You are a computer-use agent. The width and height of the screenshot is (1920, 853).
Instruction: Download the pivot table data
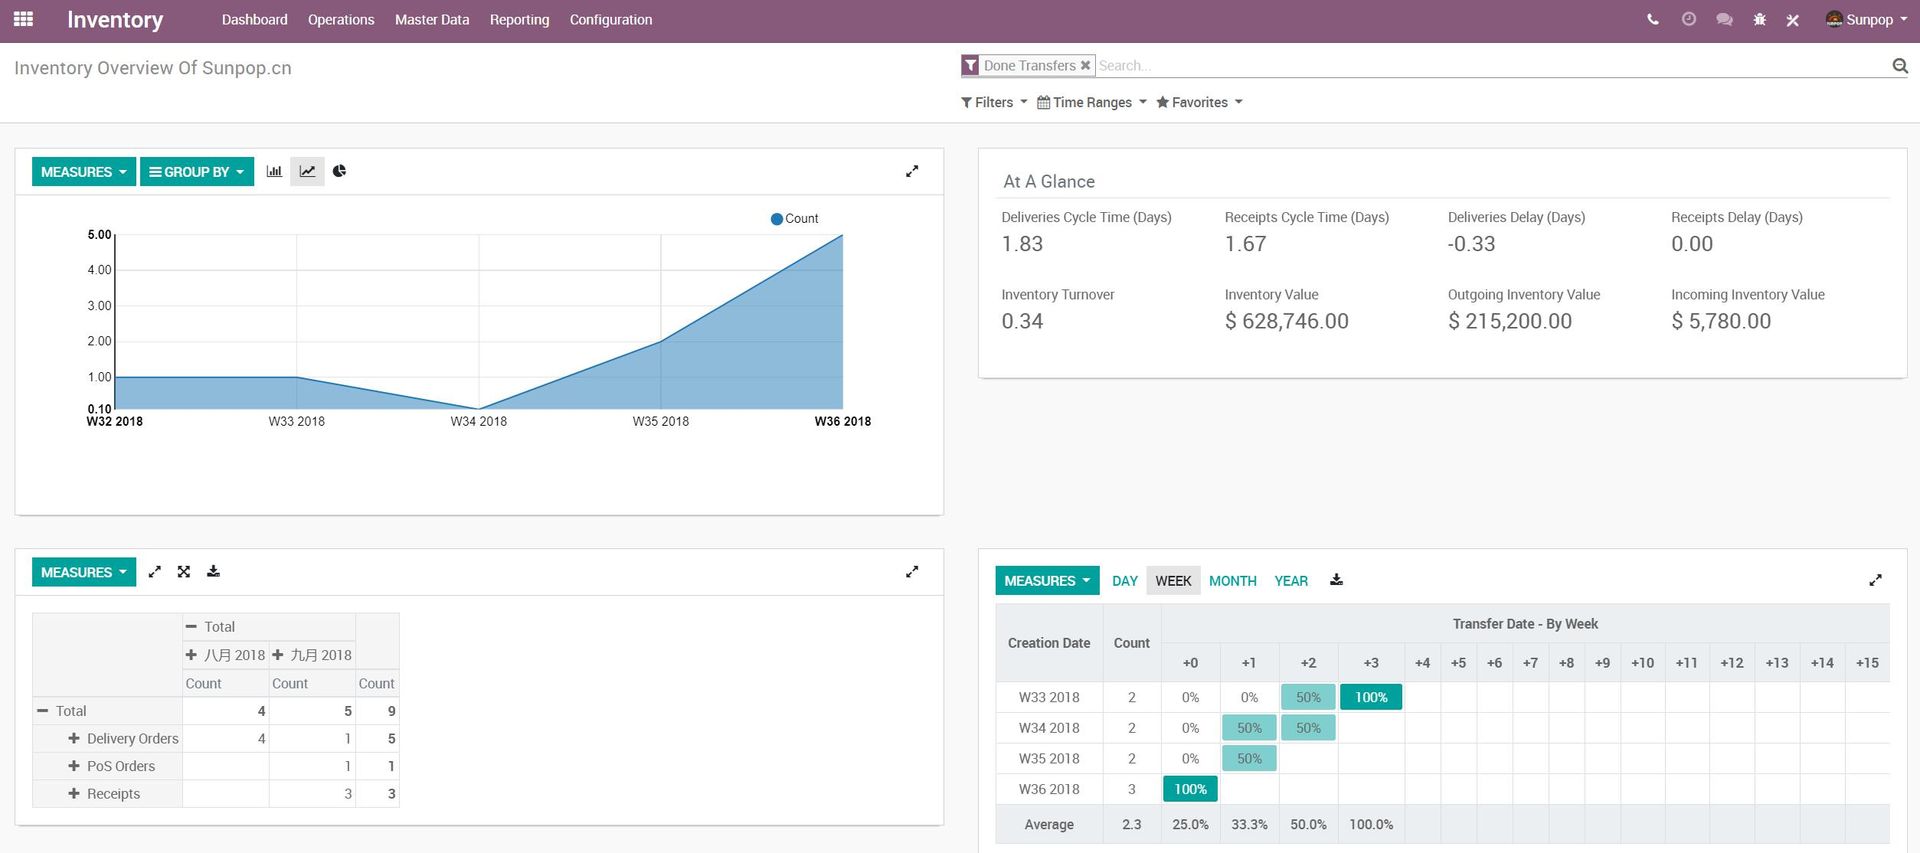(x=213, y=572)
